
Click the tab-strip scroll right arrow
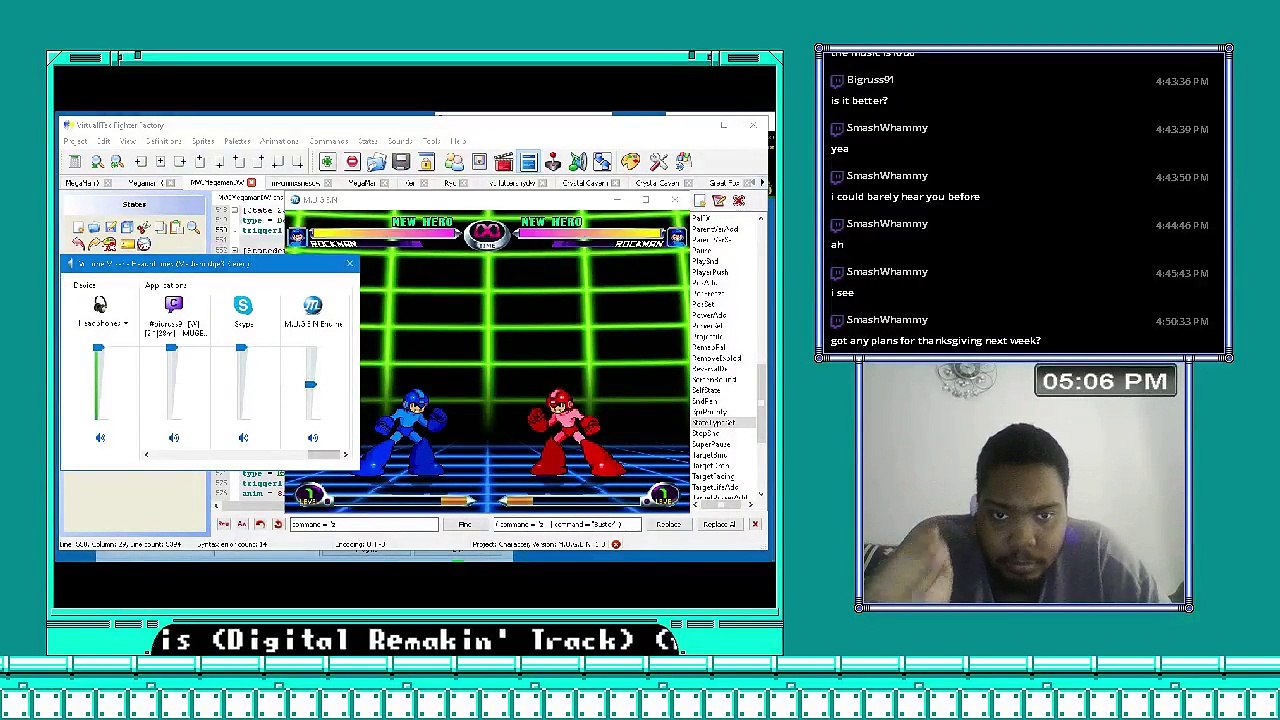pyautogui.click(x=762, y=183)
